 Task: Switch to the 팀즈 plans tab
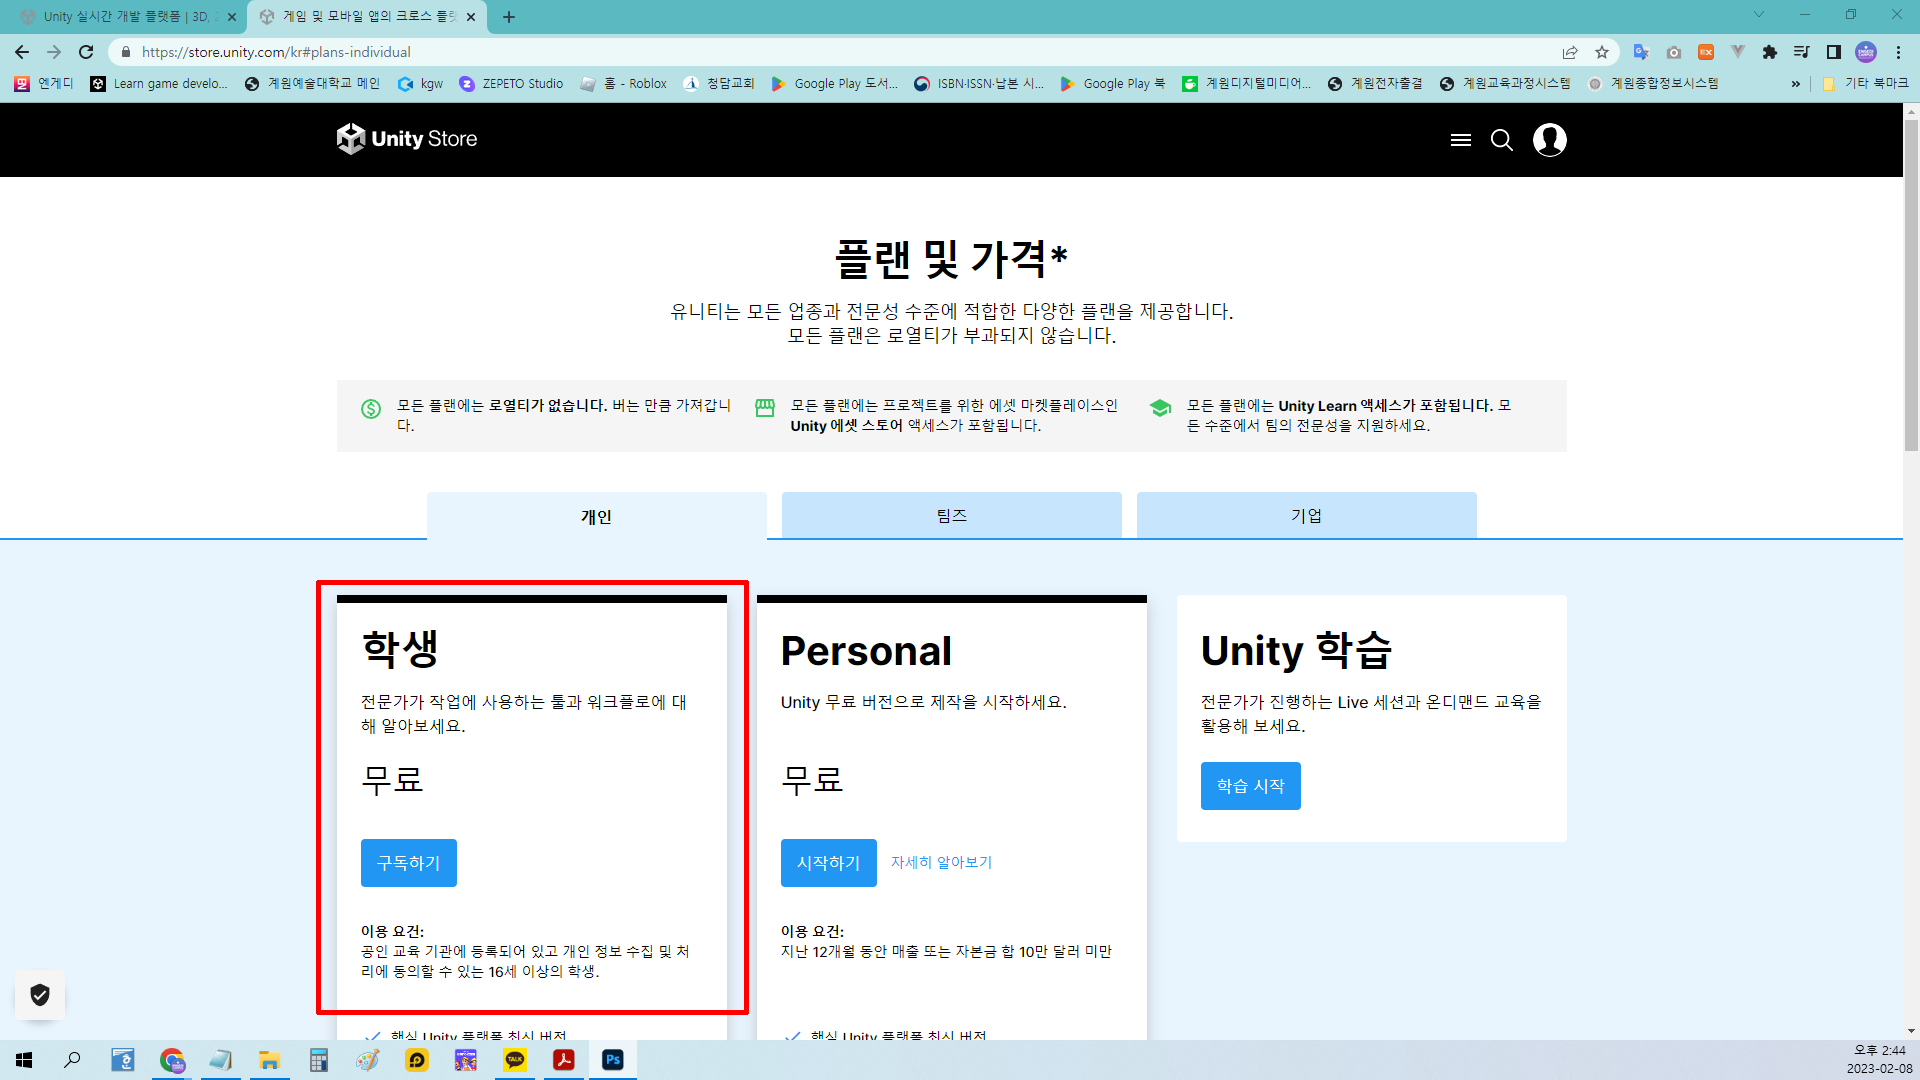[x=952, y=515]
